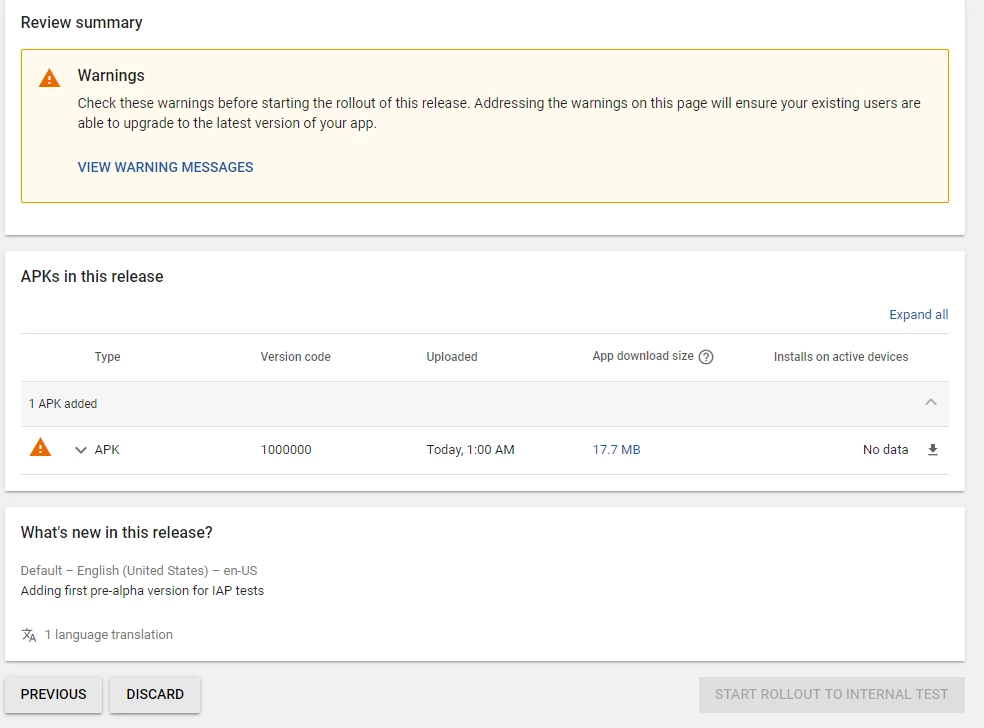This screenshot has width=984, height=728.
Task: Click the language translation icon
Action: coord(29,635)
